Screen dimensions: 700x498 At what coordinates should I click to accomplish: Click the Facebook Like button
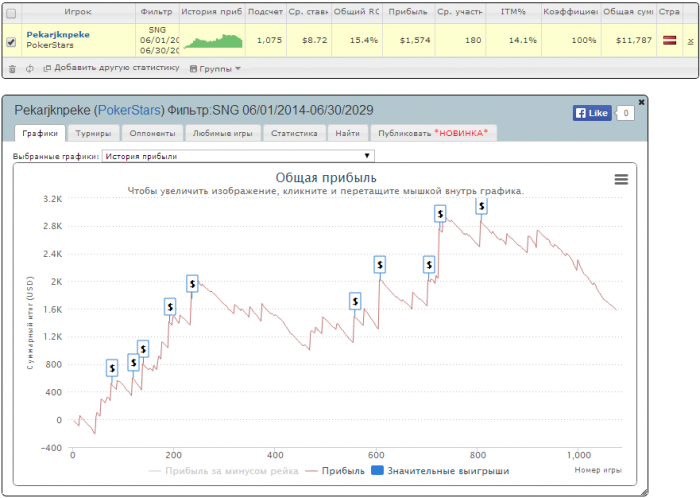coord(592,113)
